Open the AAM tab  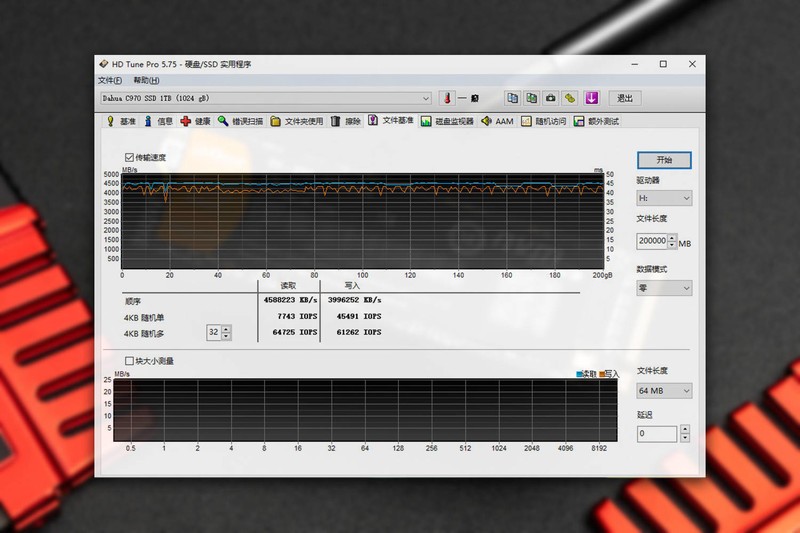click(x=497, y=121)
